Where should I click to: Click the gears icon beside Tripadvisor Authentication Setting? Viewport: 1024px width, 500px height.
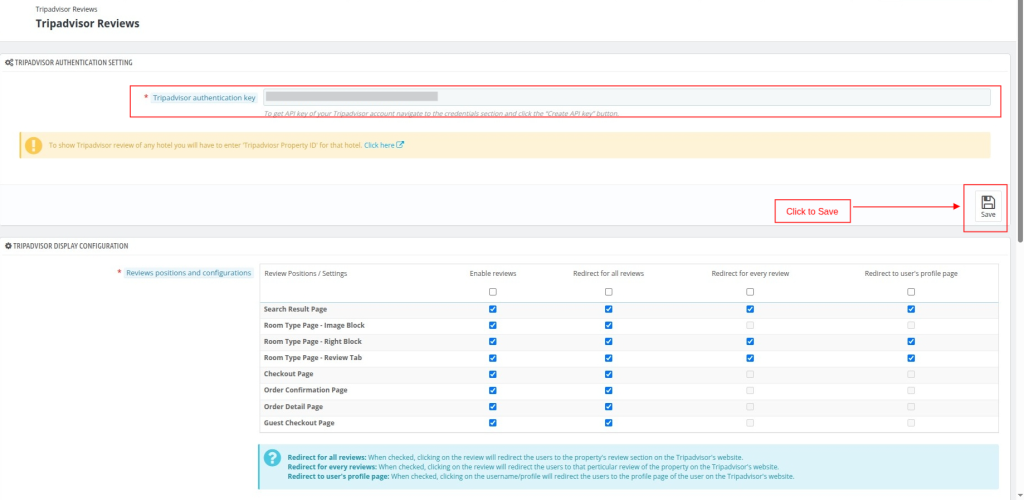(8, 63)
